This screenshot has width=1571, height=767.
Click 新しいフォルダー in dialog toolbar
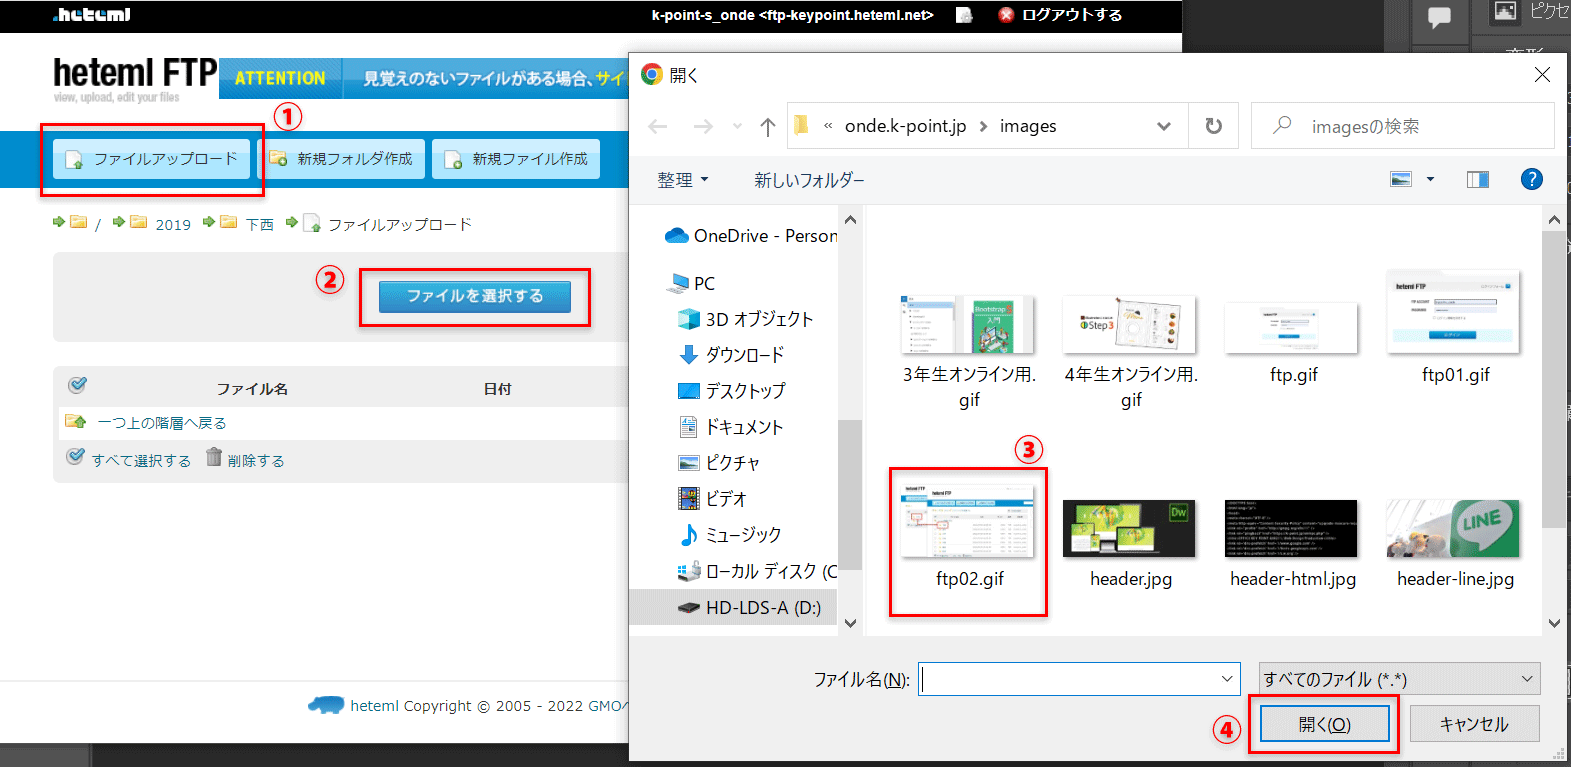(x=808, y=180)
